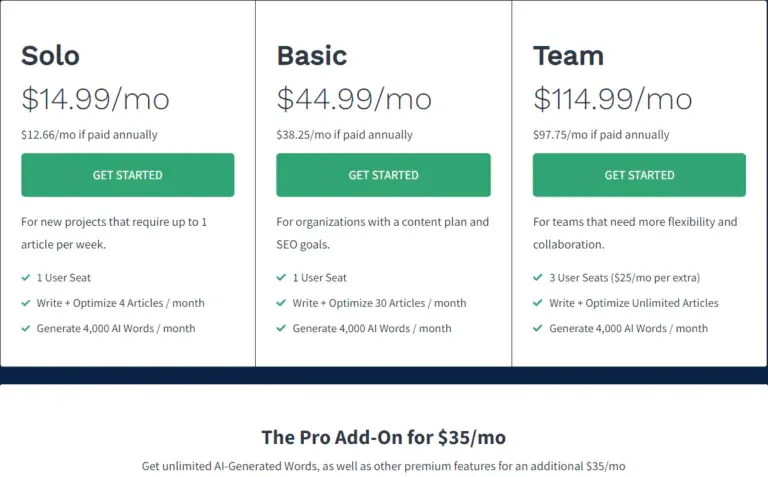The width and height of the screenshot is (768, 477).
Task: Click the $114.99/mo price text
Action: point(612,99)
